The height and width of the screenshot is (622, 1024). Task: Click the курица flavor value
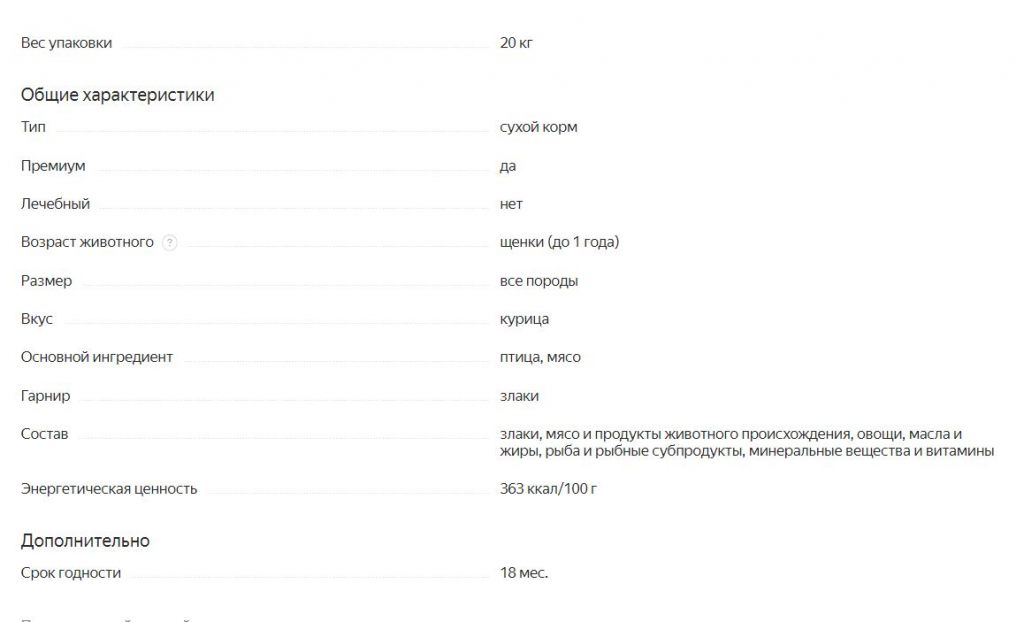(524, 319)
